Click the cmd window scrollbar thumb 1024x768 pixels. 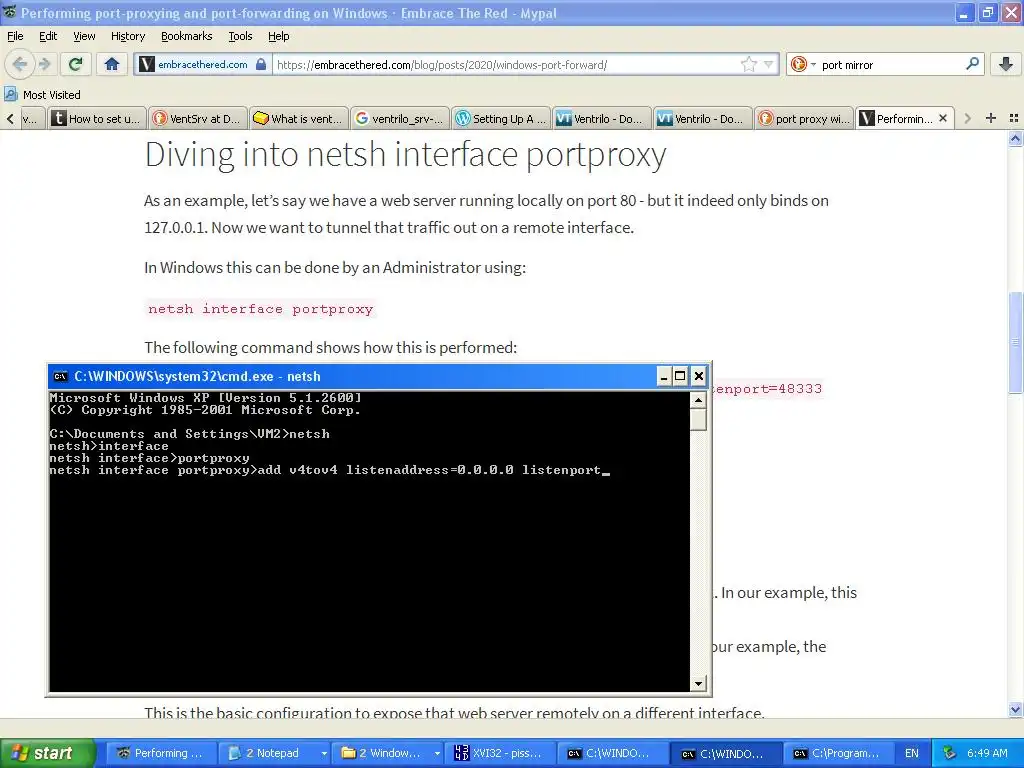698,419
